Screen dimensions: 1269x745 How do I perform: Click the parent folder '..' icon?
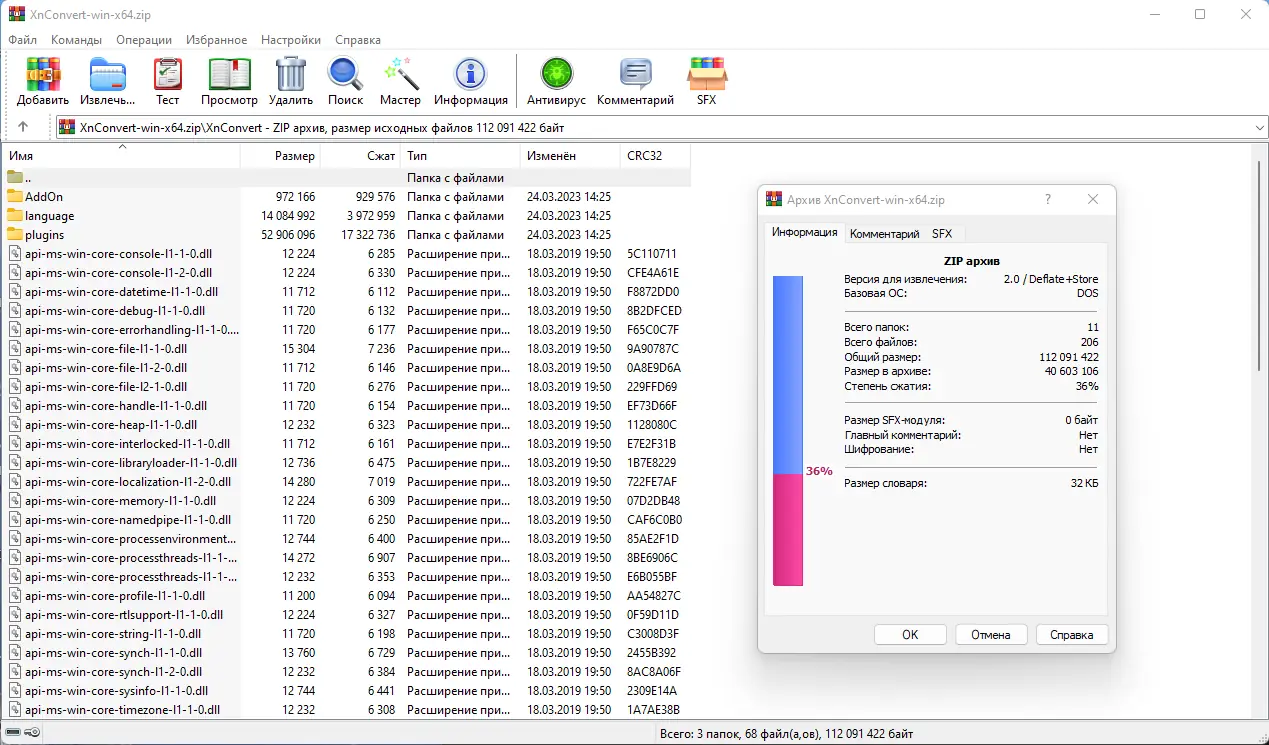15,178
